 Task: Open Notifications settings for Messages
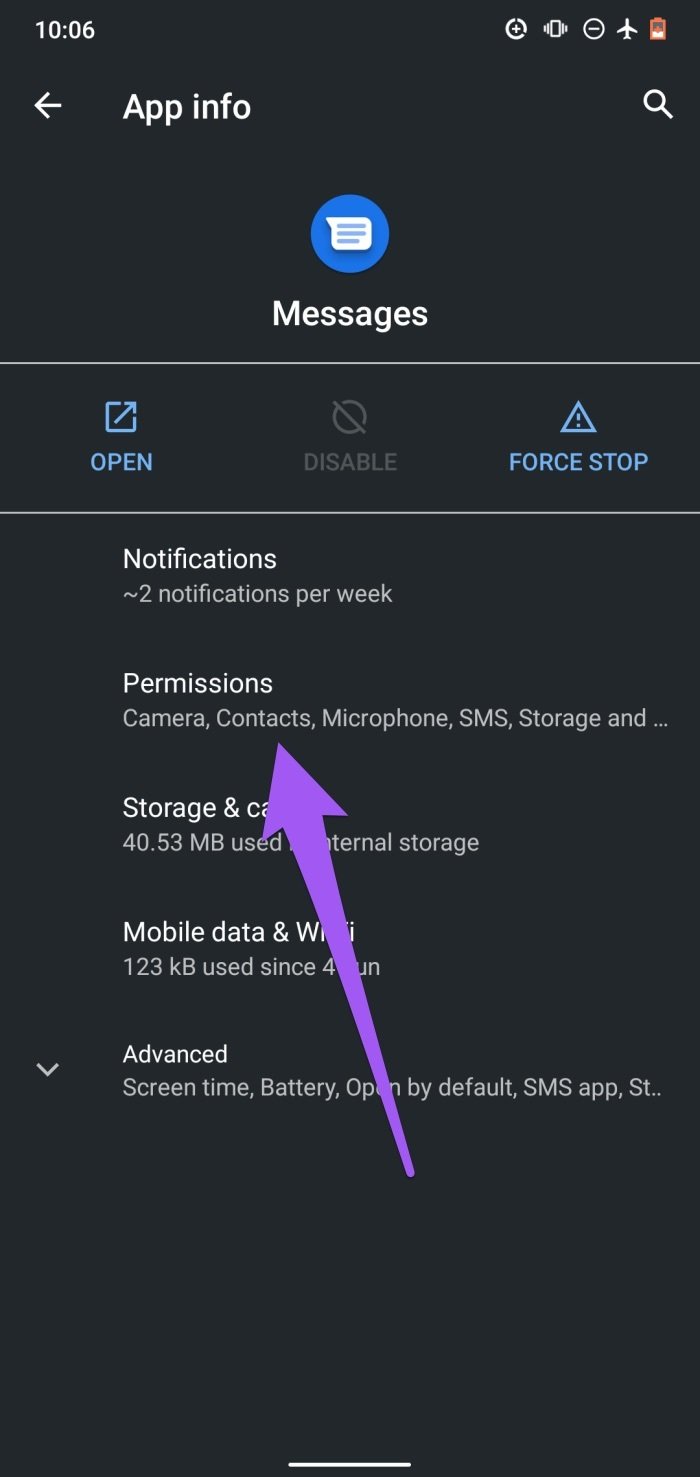pyautogui.click(x=199, y=558)
